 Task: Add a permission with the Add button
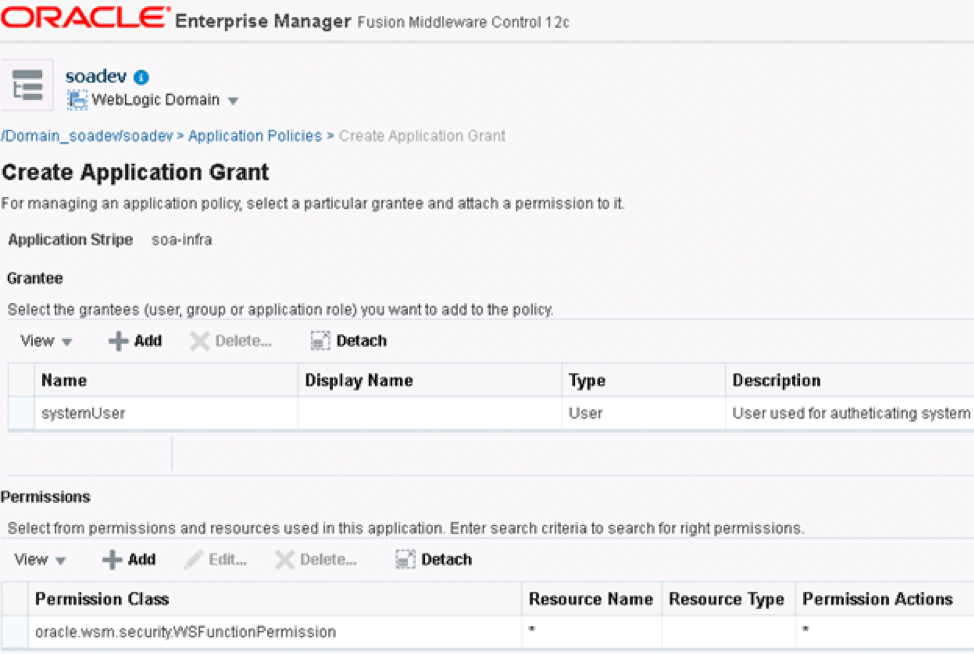tap(129, 560)
